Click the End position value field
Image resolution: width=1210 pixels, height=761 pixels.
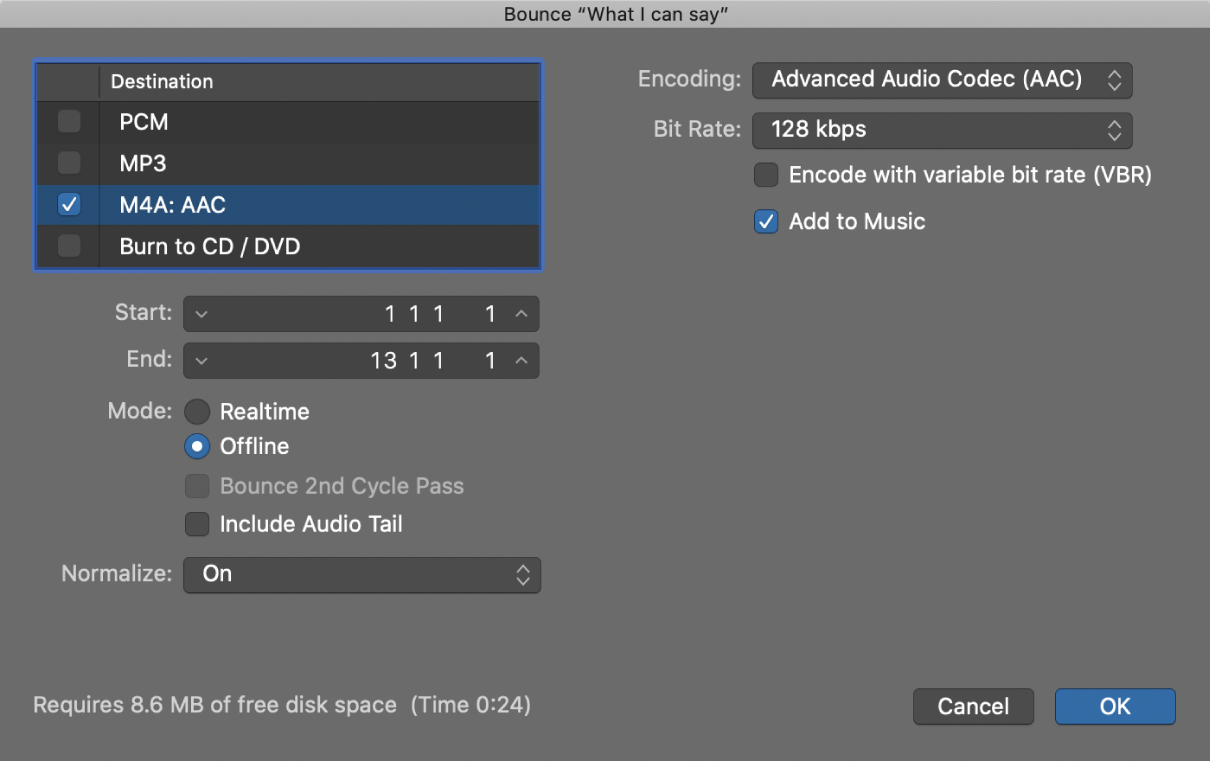361,361
